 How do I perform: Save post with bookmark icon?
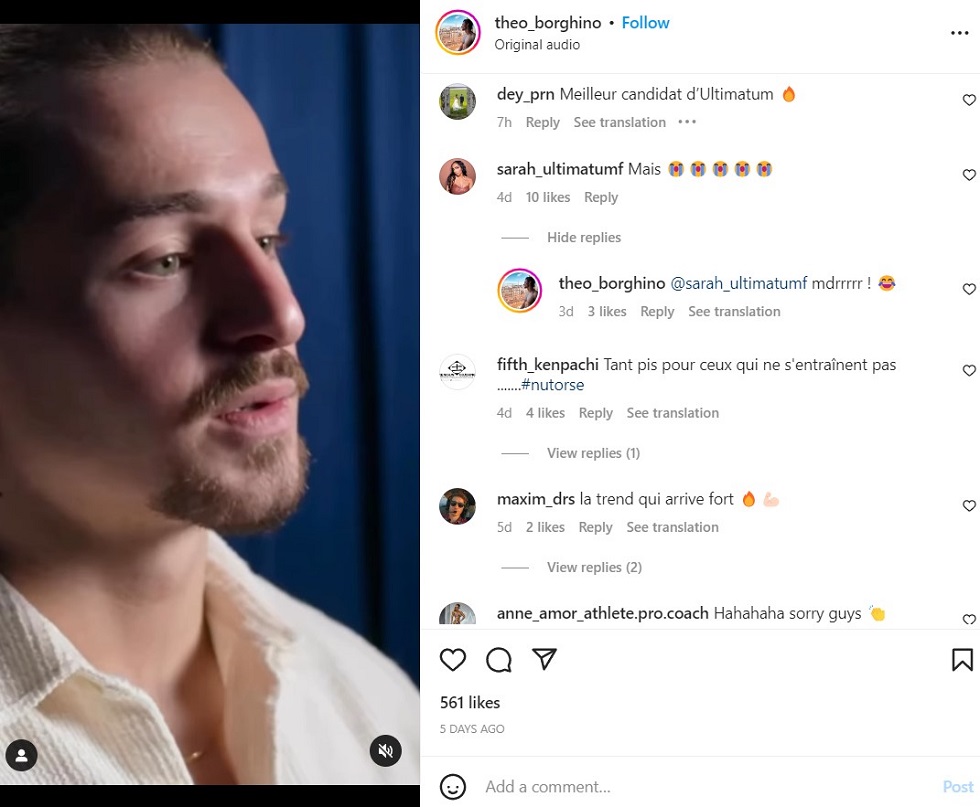point(962,659)
